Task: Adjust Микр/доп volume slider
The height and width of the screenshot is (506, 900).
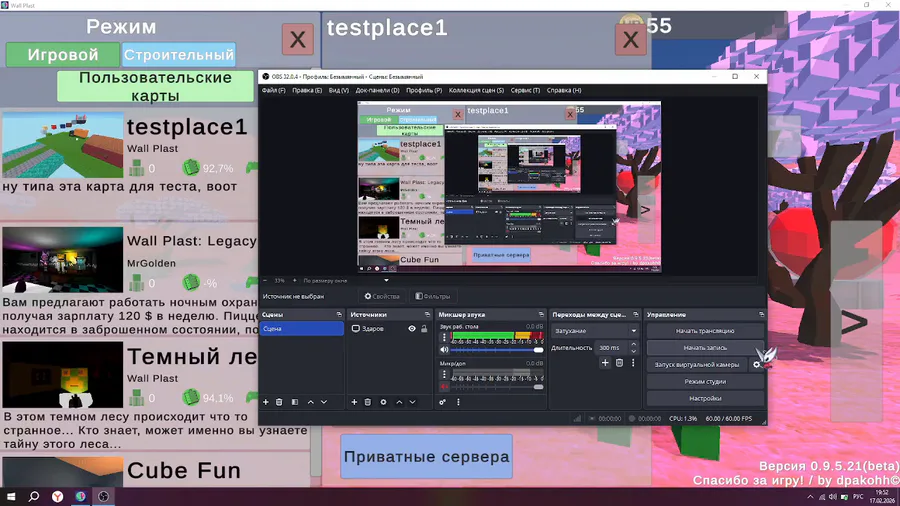Action: click(497, 387)
